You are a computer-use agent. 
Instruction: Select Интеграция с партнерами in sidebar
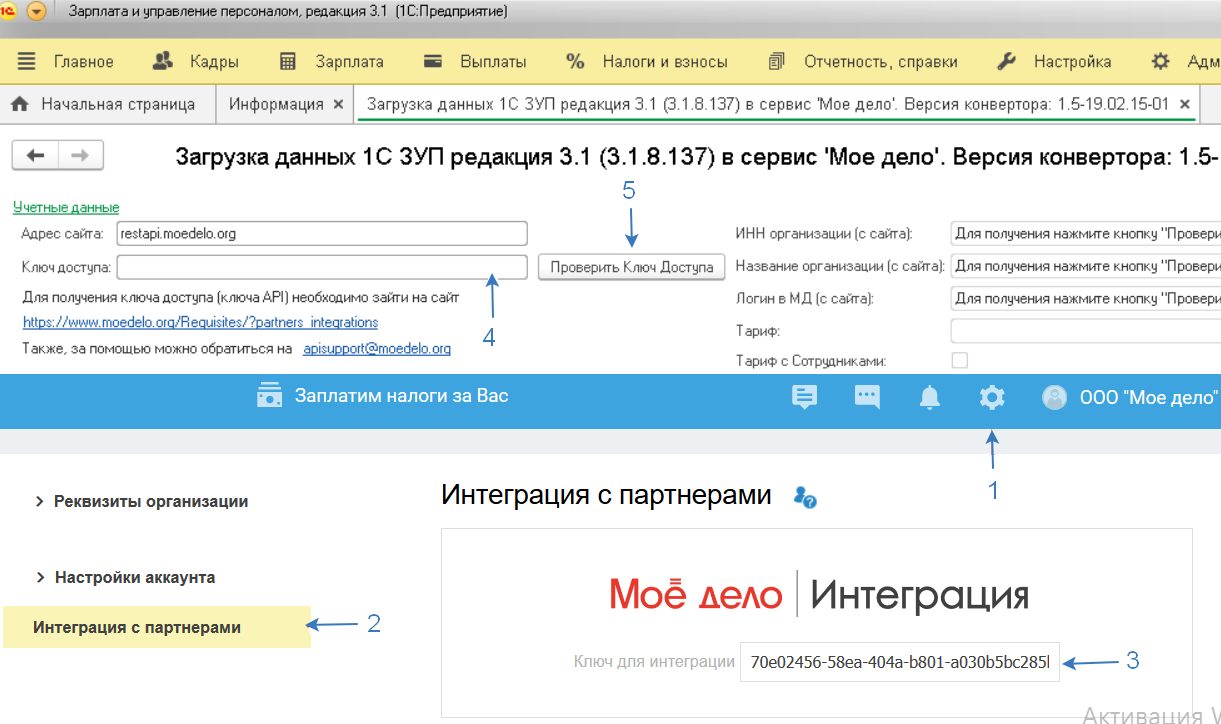click(137, 628)
